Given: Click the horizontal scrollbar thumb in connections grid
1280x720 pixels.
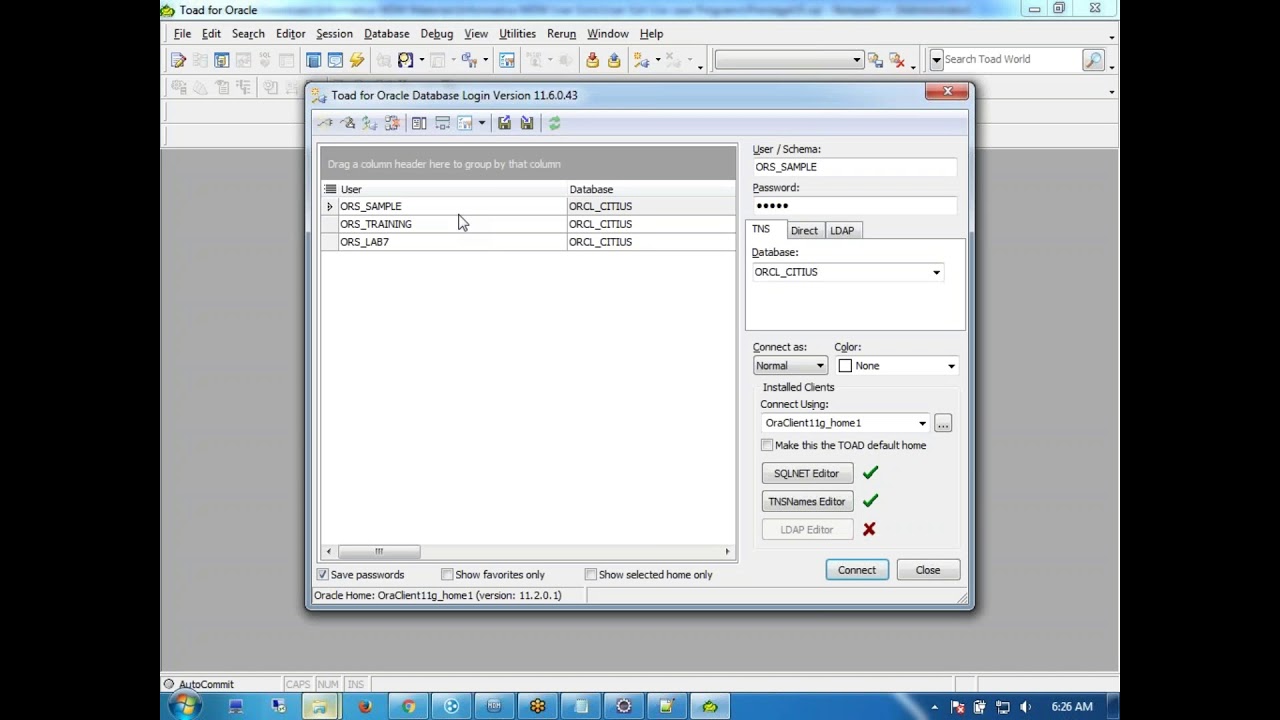Looking at the screenshot, I should pyautogui.click(x=379, y=551).
